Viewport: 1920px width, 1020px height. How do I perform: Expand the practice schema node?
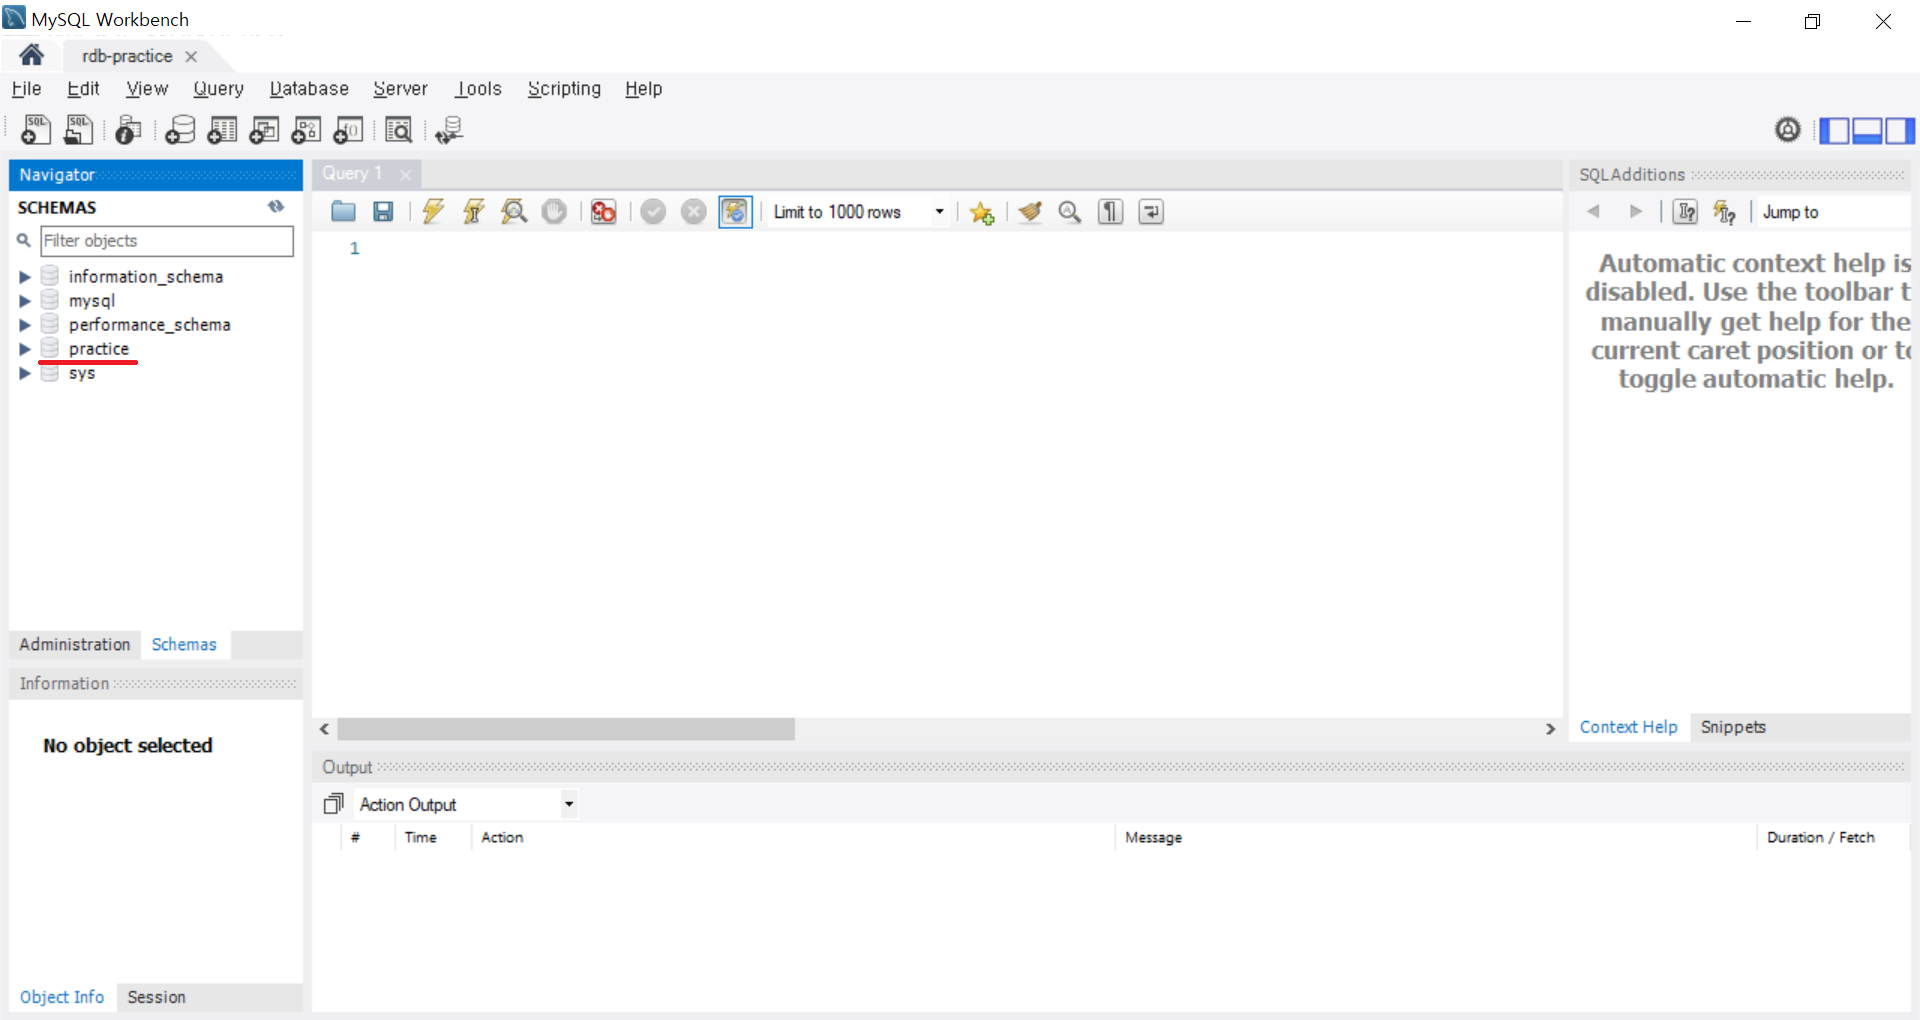point(25,349)
